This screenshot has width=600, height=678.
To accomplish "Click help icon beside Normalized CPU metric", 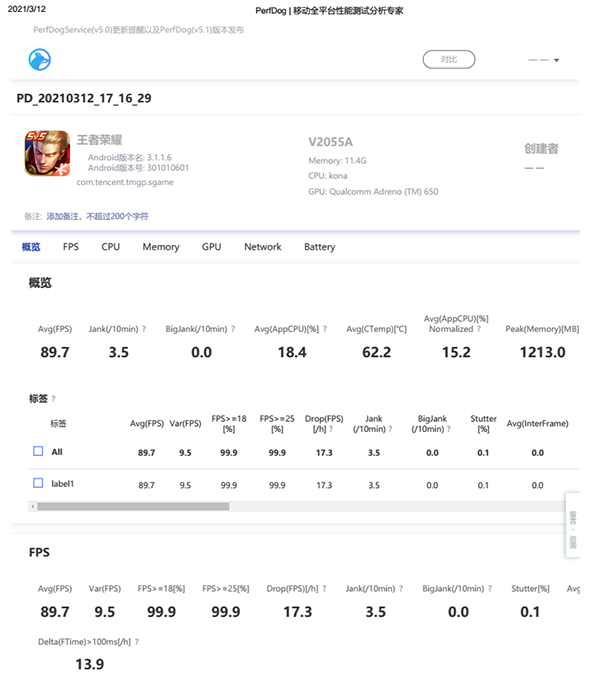I will 480,329.
